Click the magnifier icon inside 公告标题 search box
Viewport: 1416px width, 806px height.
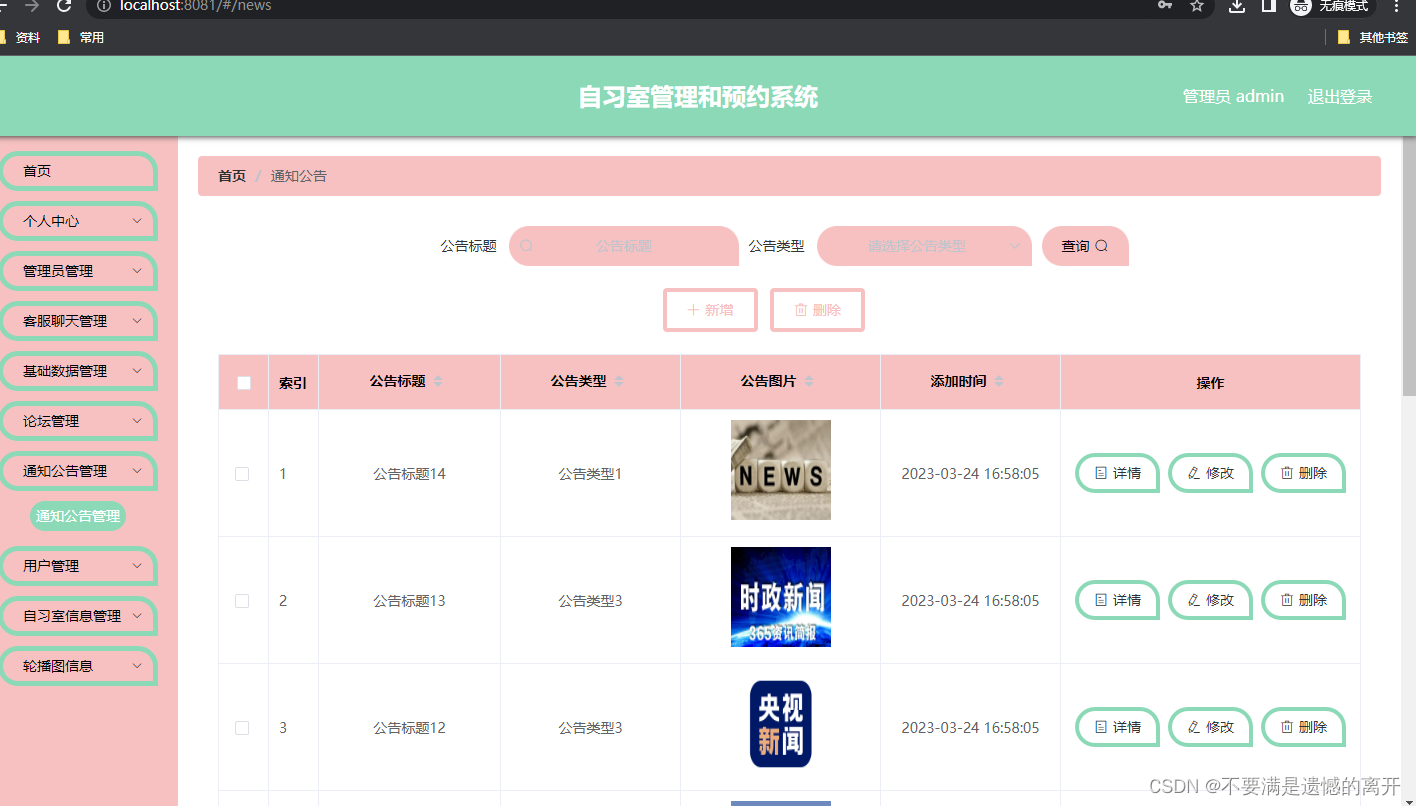(526, 245)
